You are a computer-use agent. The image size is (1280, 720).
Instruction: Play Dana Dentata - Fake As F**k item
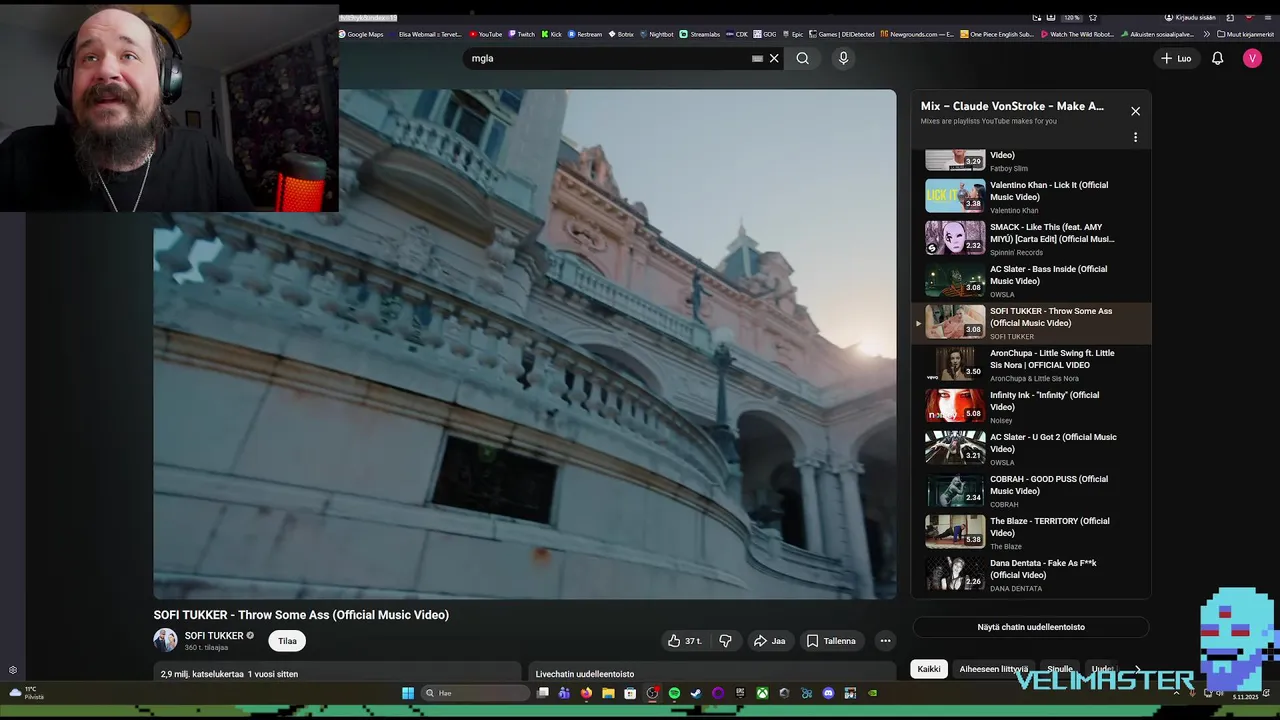coord(1031,575)
